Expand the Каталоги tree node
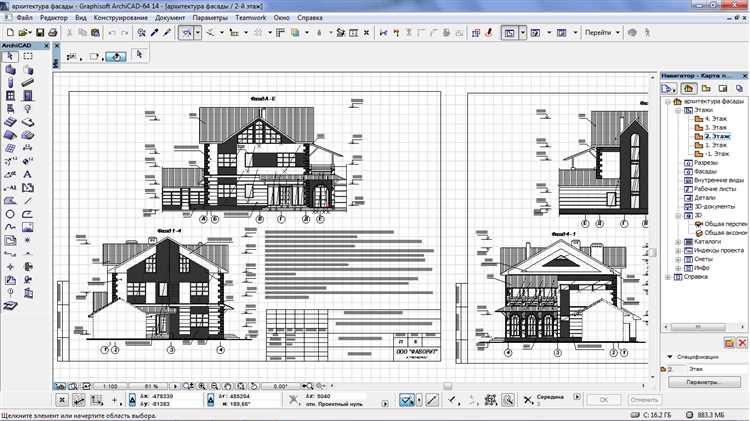 (678, 242)
